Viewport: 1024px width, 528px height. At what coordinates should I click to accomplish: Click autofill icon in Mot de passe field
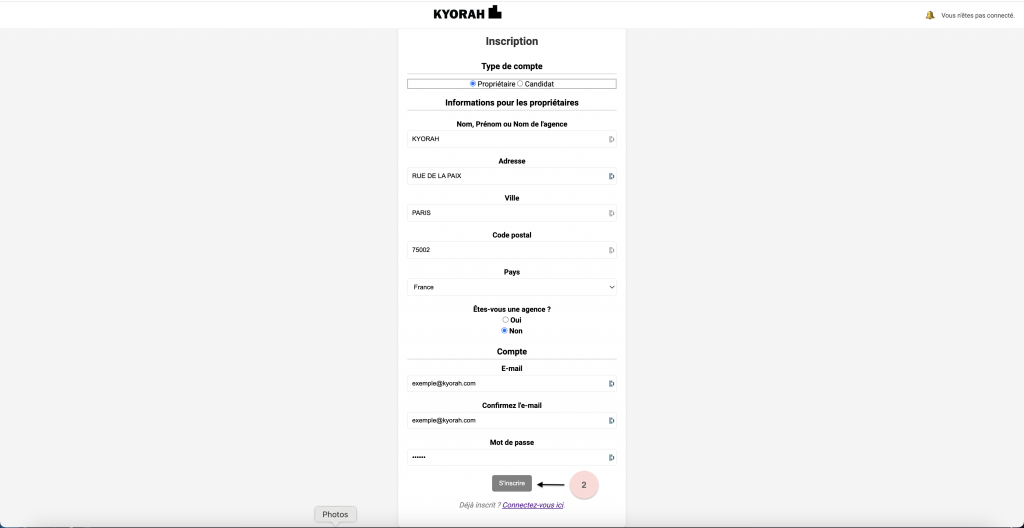pos(611,458)
